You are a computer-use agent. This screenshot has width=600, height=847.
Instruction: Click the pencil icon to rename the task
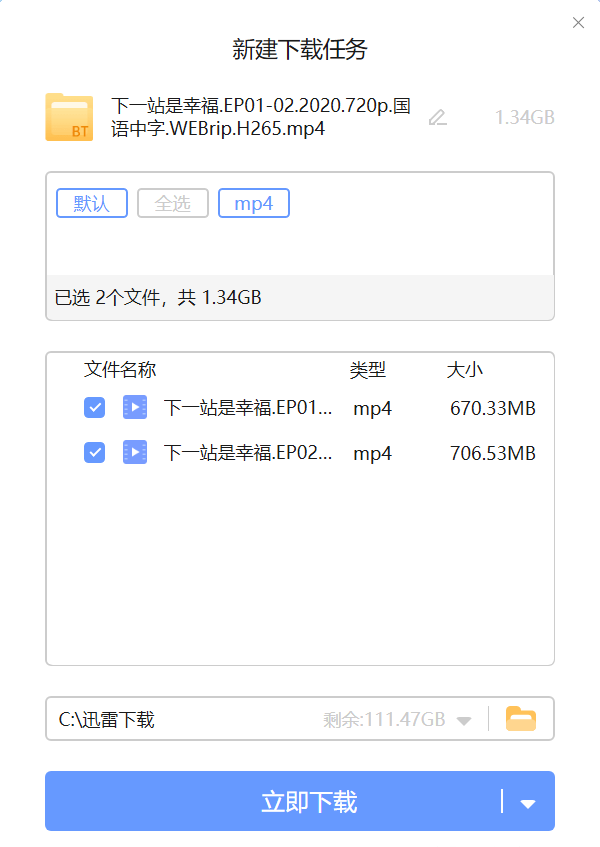(x=437, y=117)
